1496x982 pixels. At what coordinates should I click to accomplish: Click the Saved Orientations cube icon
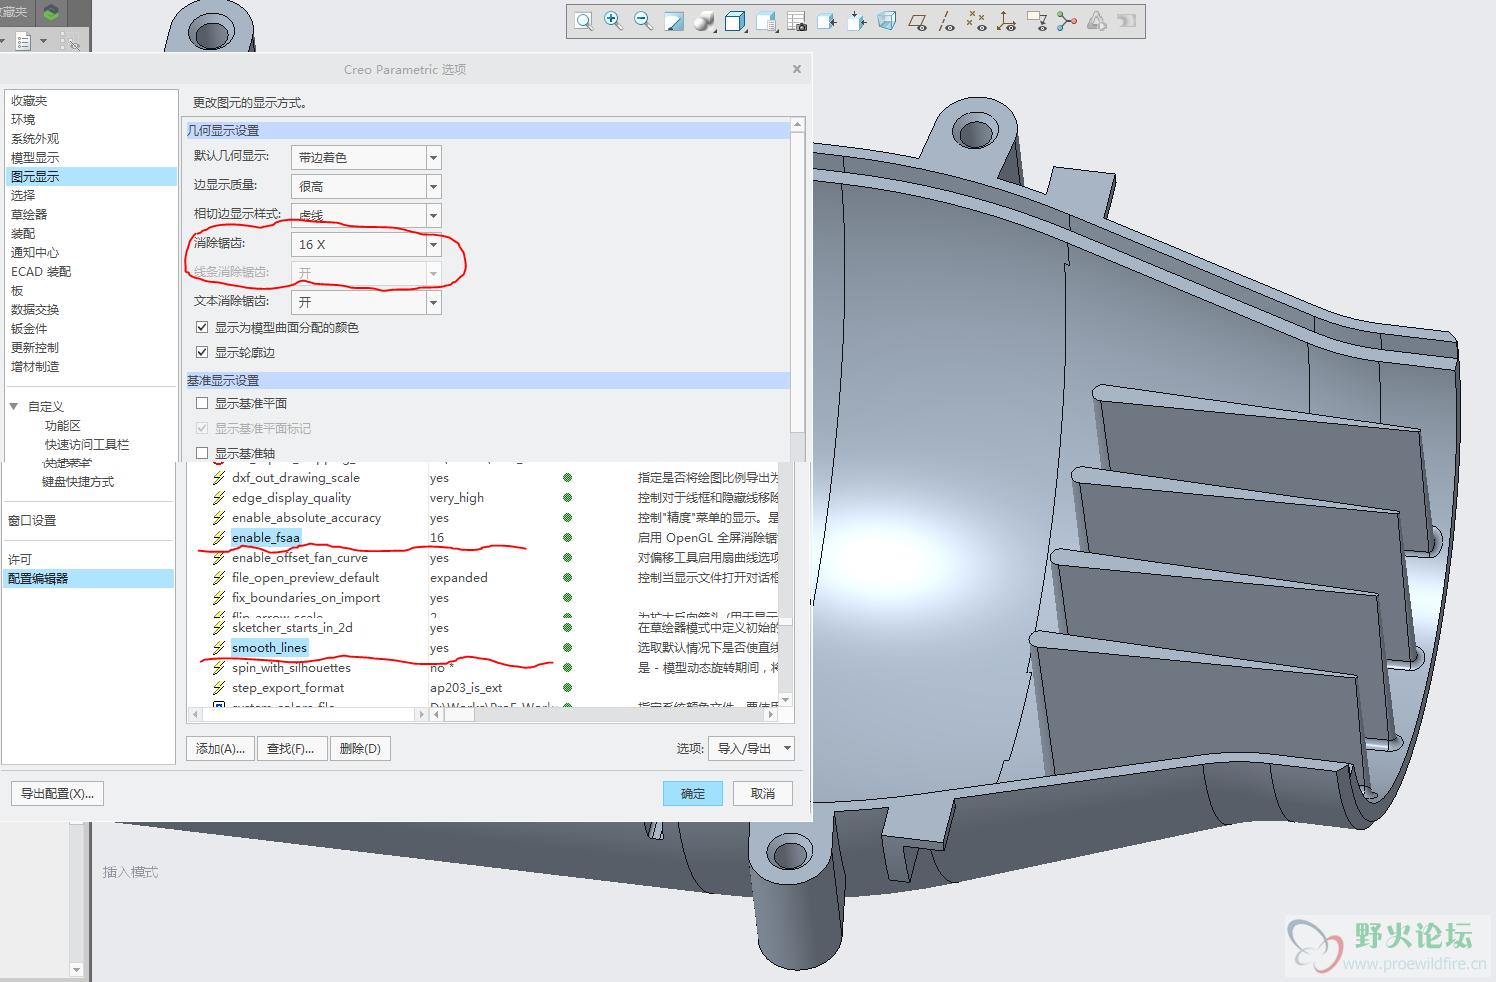click(735, 21)
